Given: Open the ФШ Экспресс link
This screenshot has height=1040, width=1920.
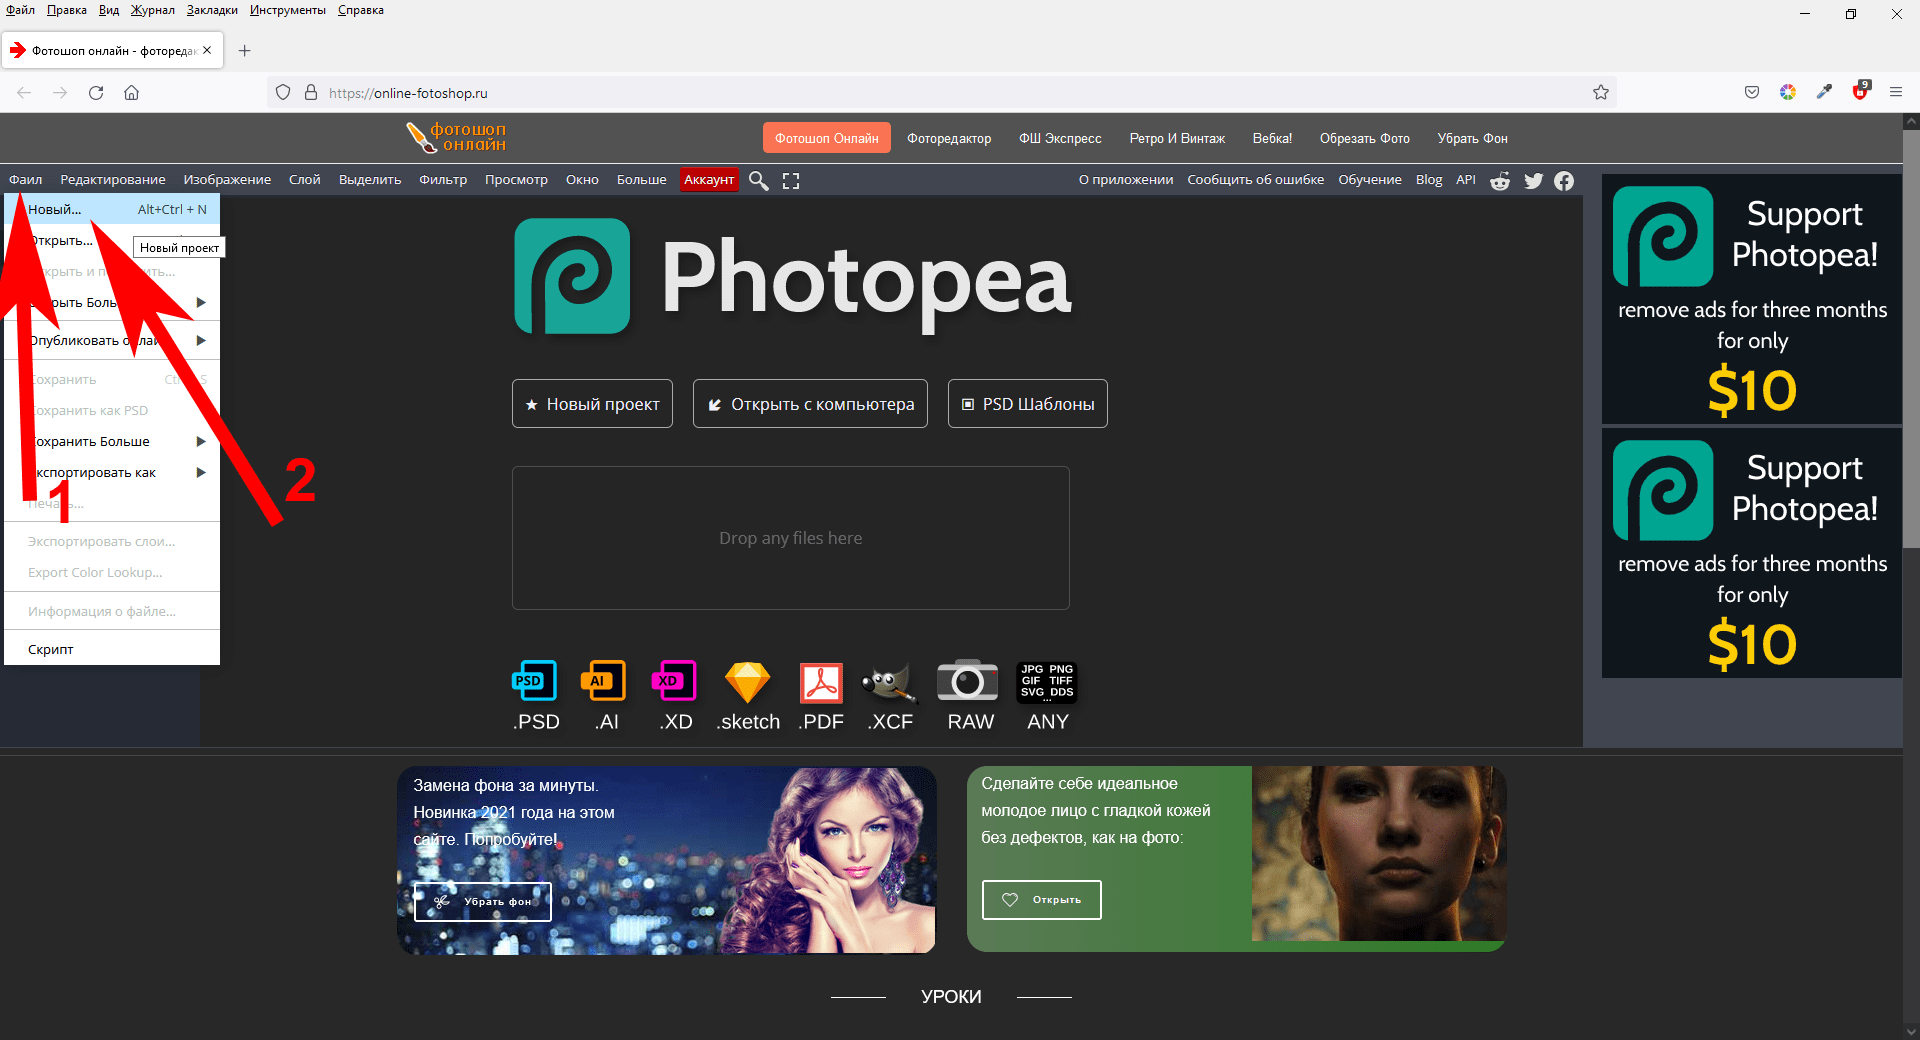Looking at the screenshot, I should [x=1060, y=139].
